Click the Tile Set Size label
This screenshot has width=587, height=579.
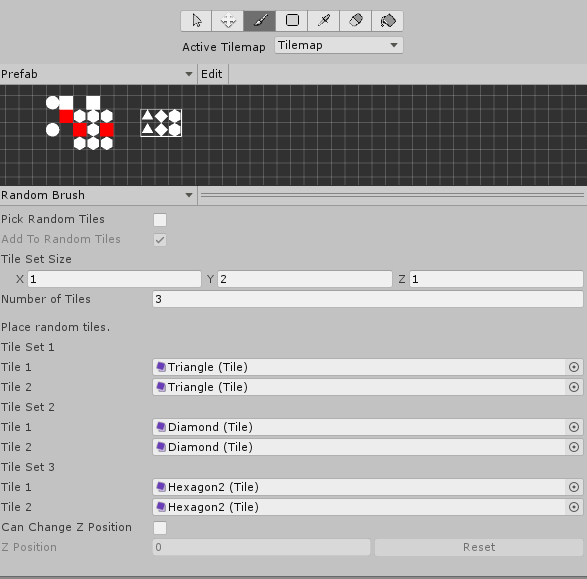tap(36, 259)
